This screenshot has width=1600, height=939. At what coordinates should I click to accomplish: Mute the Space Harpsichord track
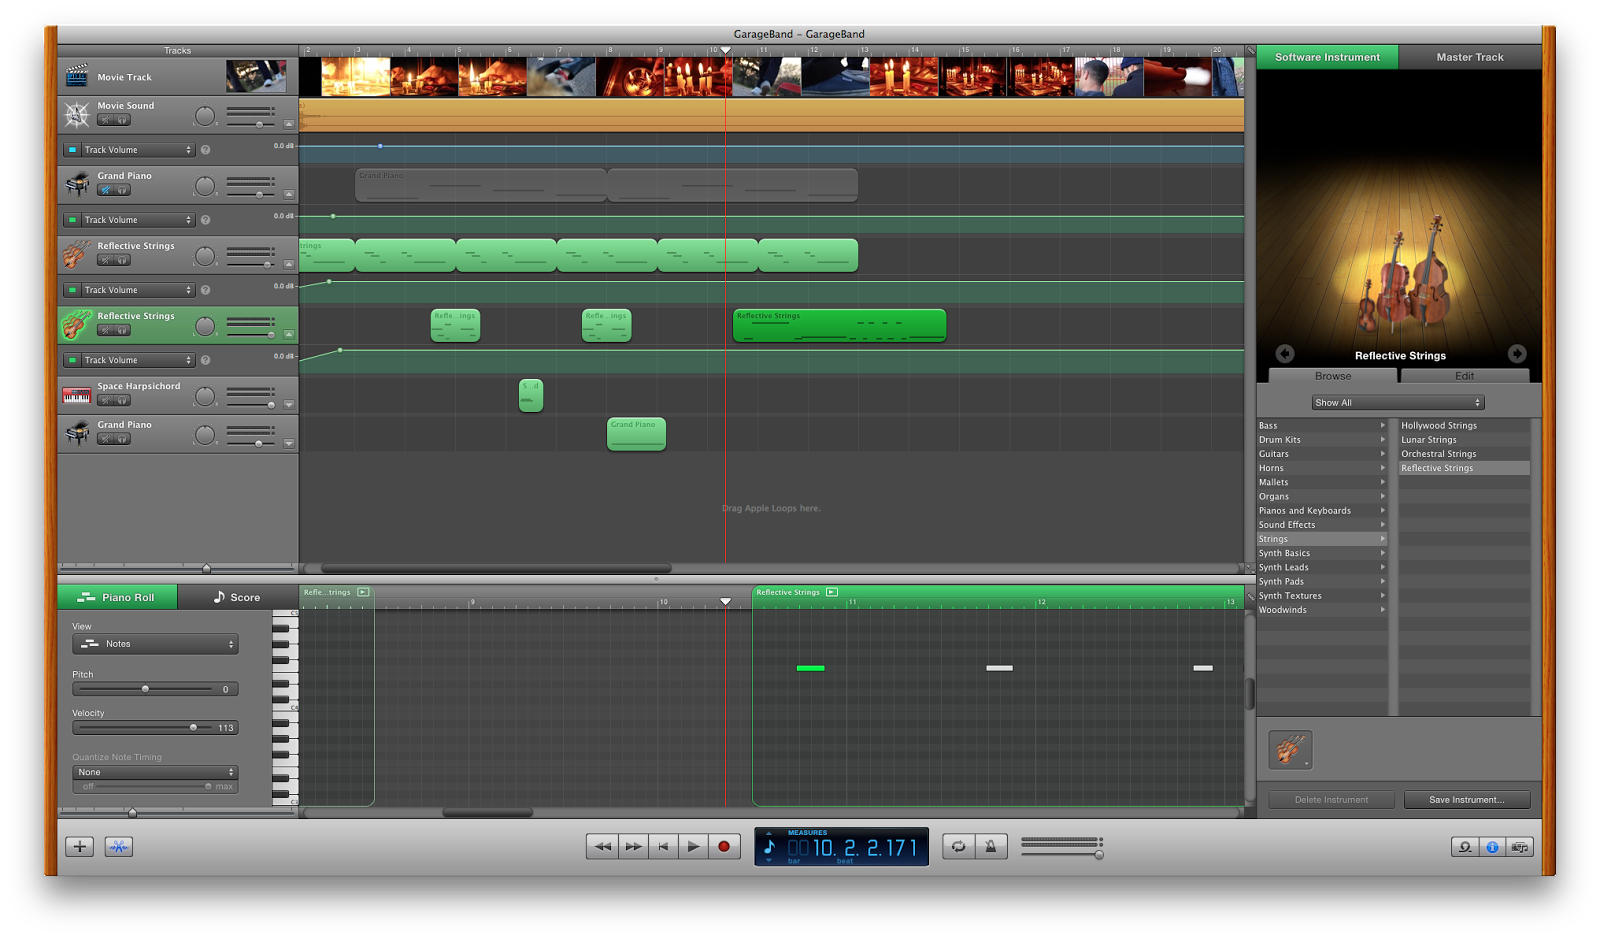pyautogui.click(x=105, y=400)
